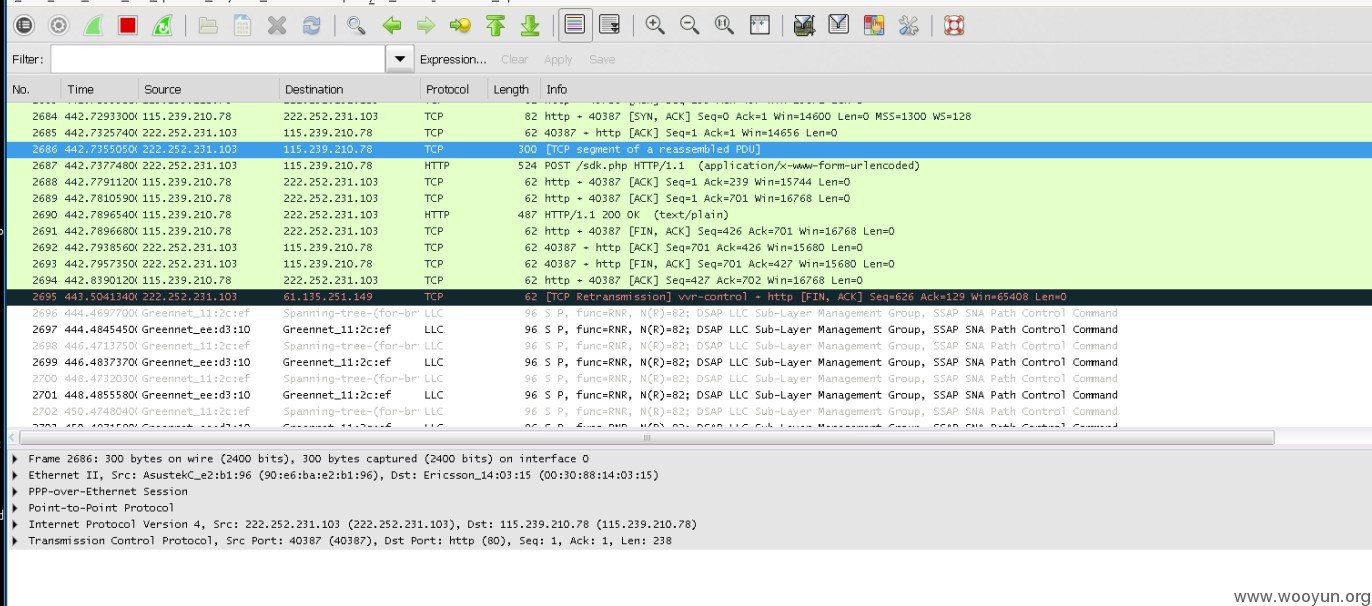This screenshot has width=1372, height=606.
Task: Jump to the first packet
Action: click(x=495, y=25)
